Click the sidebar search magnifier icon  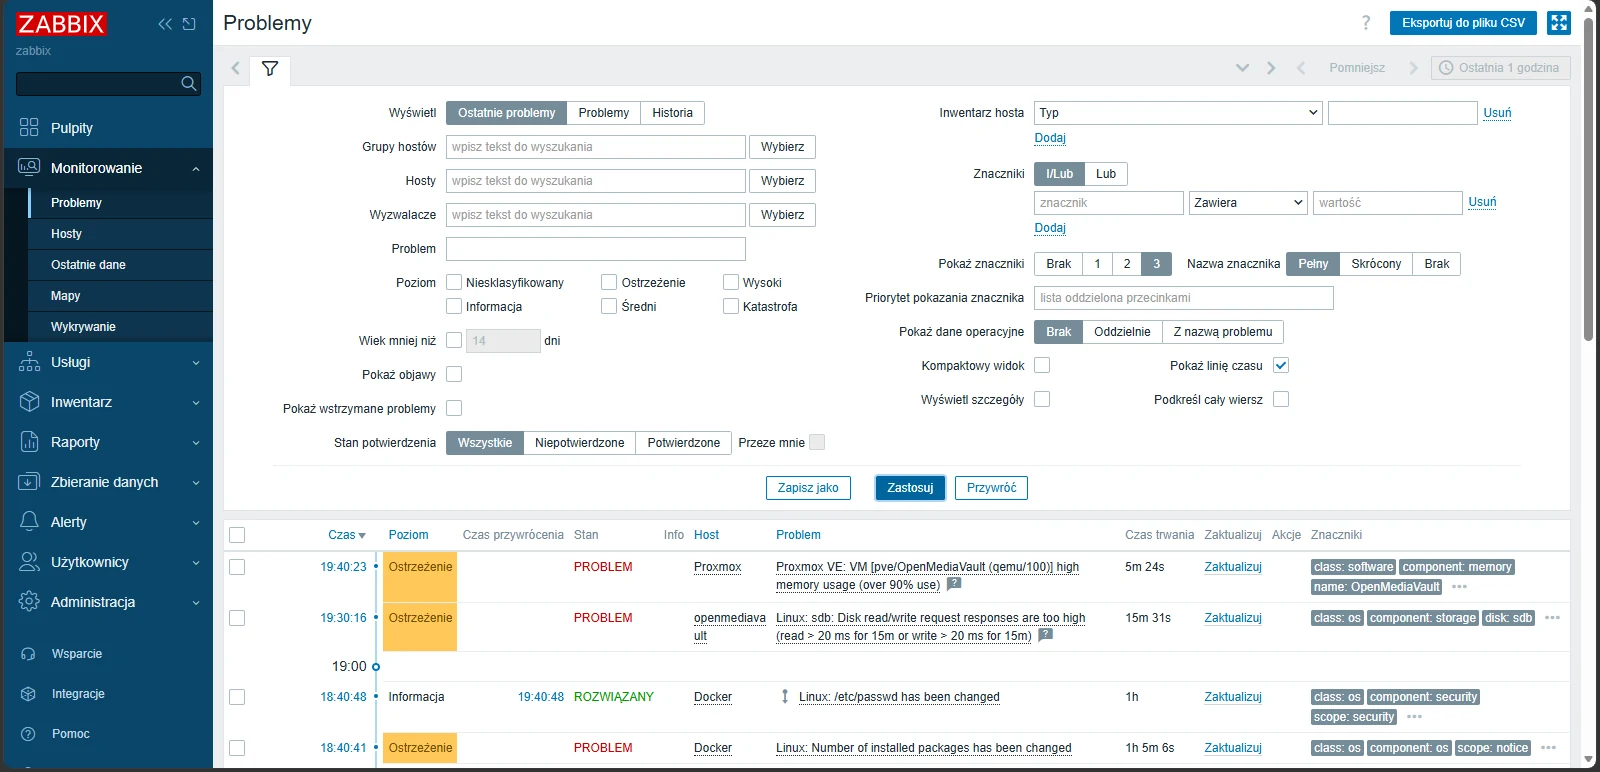tap(188, 84)
